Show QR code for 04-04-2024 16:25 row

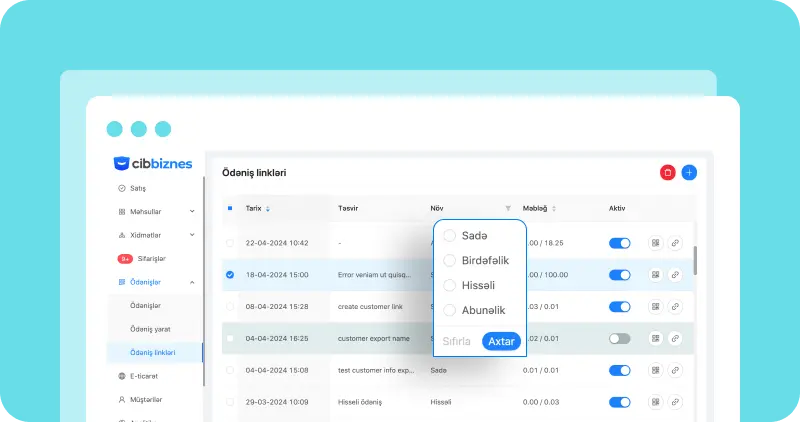pyautogui.click(x=655, y=339)
